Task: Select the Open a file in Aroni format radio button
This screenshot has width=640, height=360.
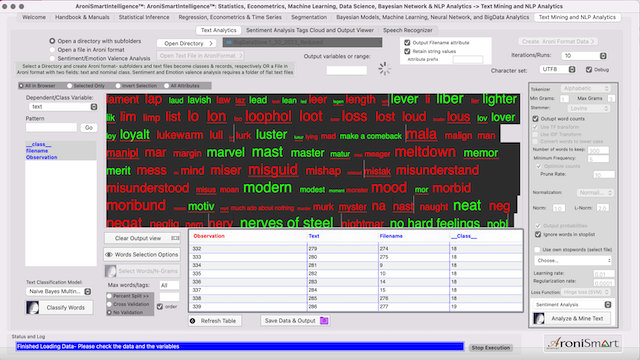Action: point(52,50)
